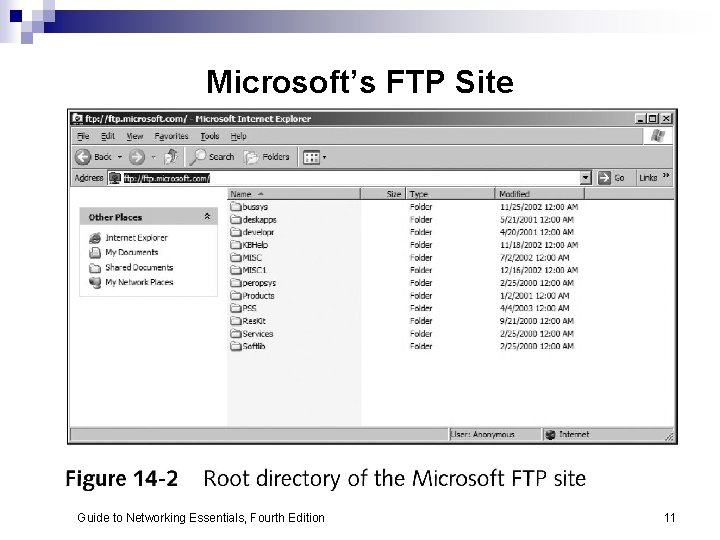This screenshot has height=540, width=720.
Task: Click the 11/25/2002 12:00 AM modified date
Action: [x=539, y=207]
